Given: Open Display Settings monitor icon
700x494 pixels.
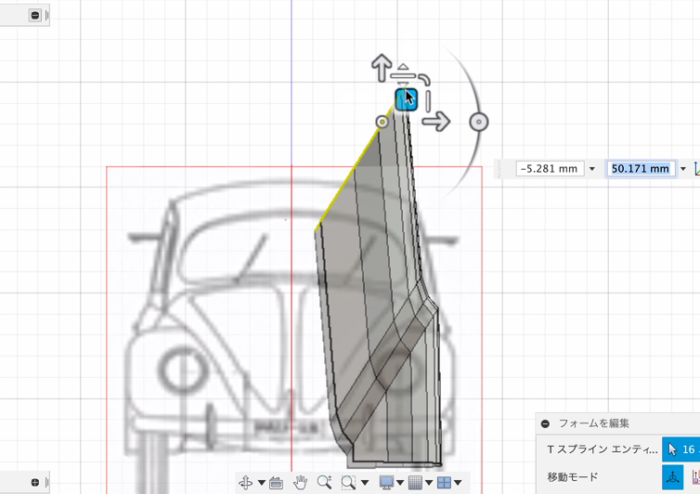Looking at the screenshot, I should click(388, 483).
